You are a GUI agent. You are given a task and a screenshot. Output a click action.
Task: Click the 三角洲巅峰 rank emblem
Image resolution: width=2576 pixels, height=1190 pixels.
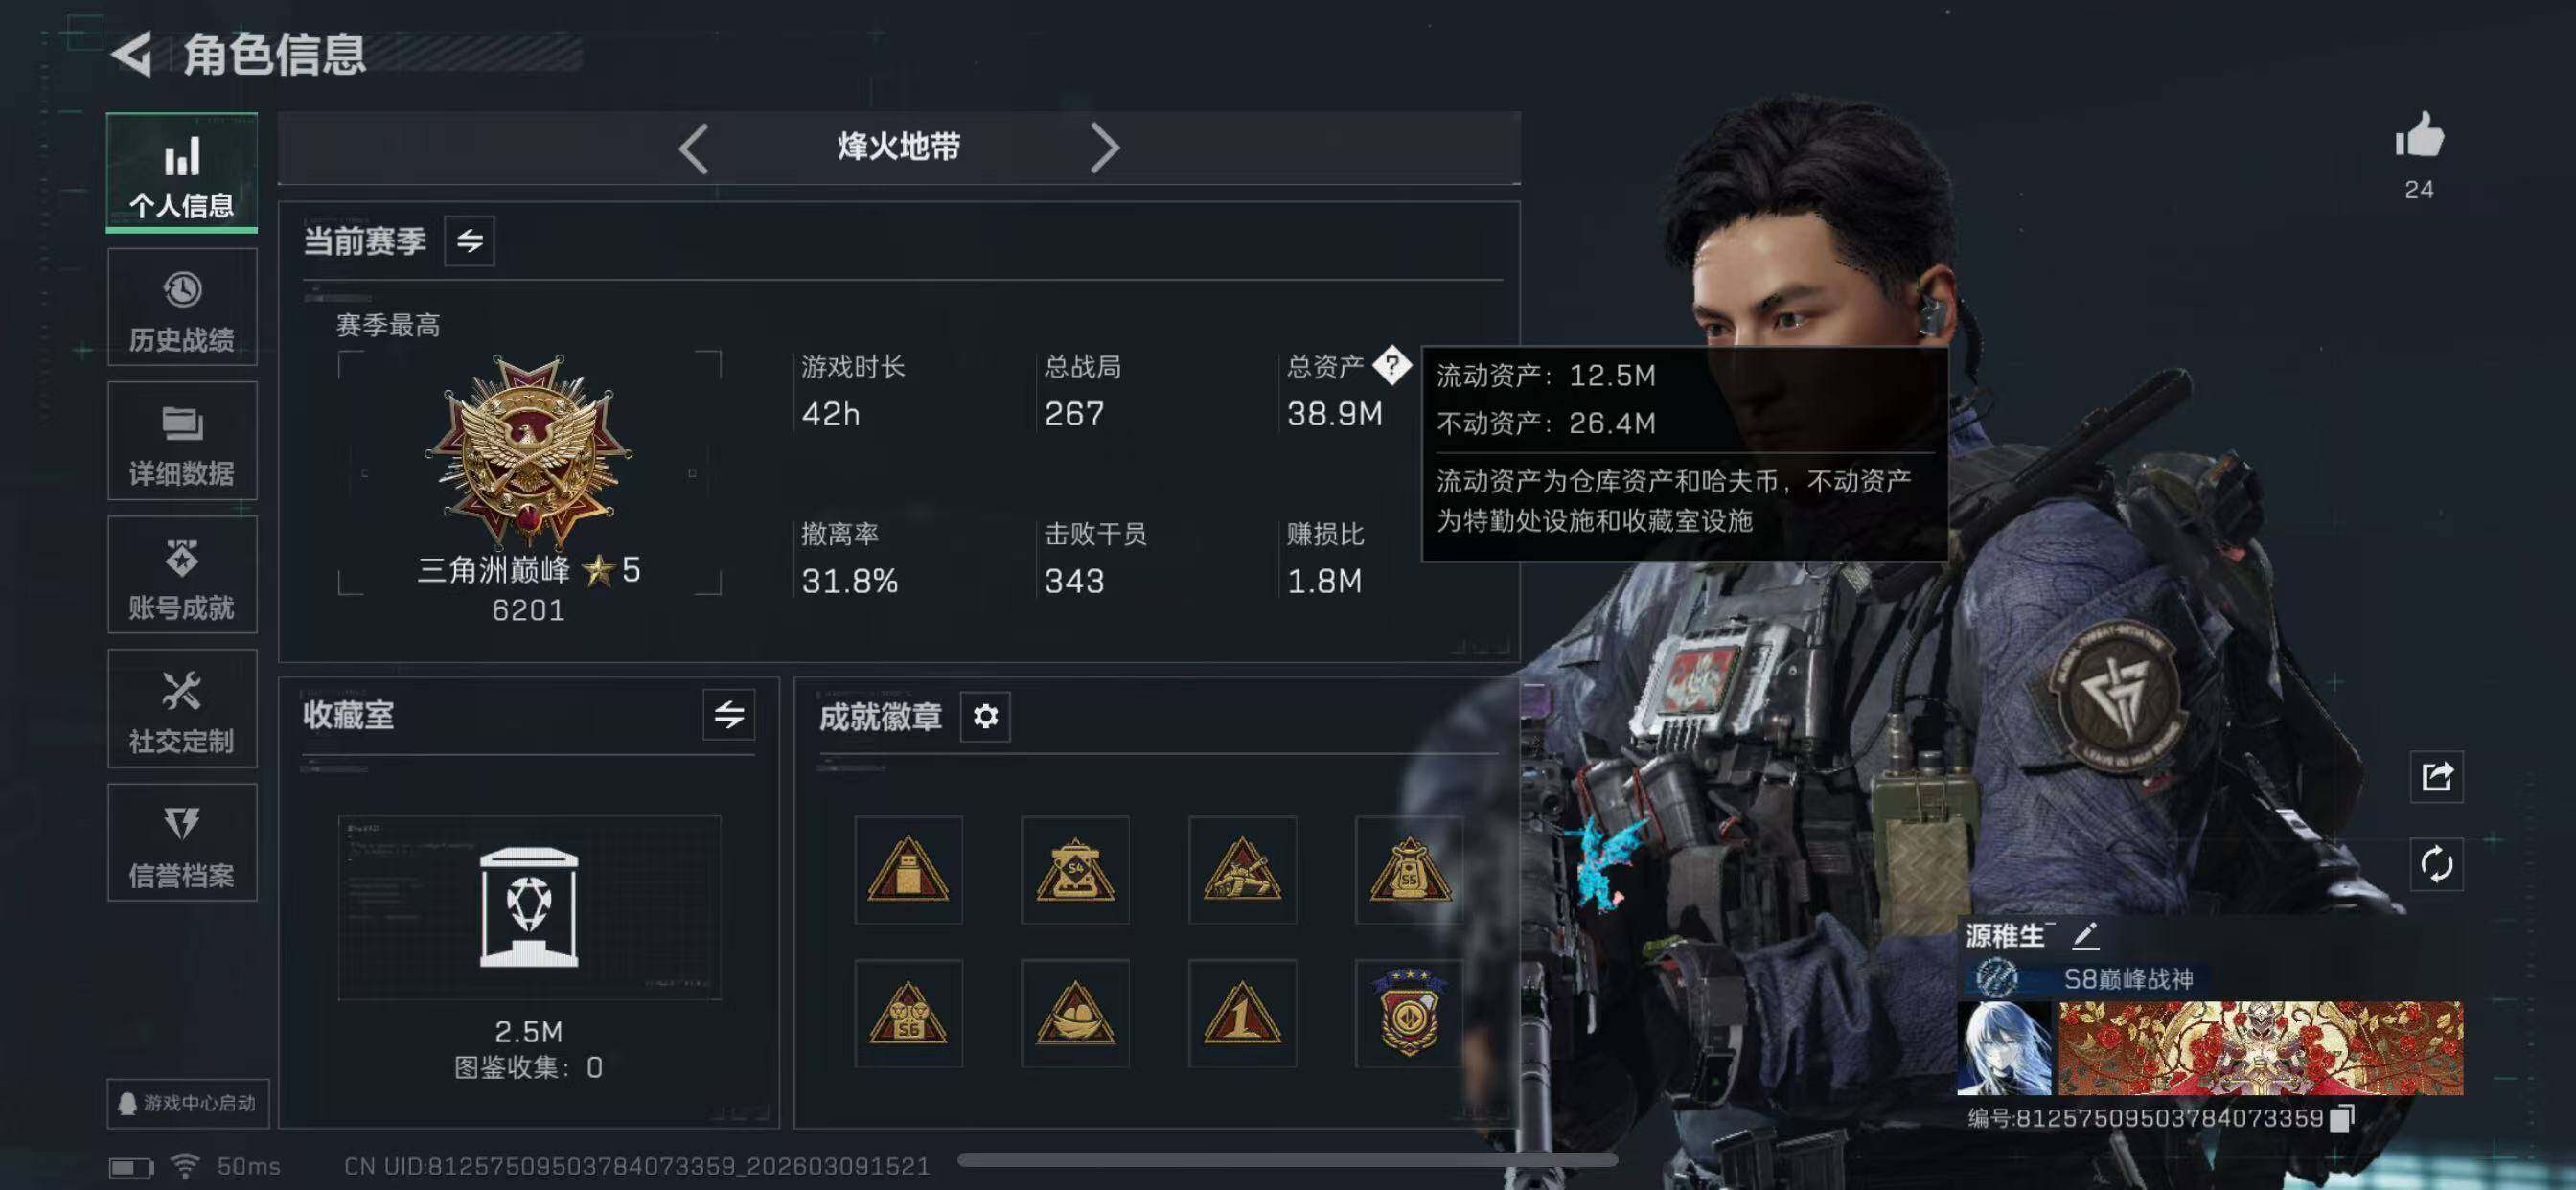(528, 451)
